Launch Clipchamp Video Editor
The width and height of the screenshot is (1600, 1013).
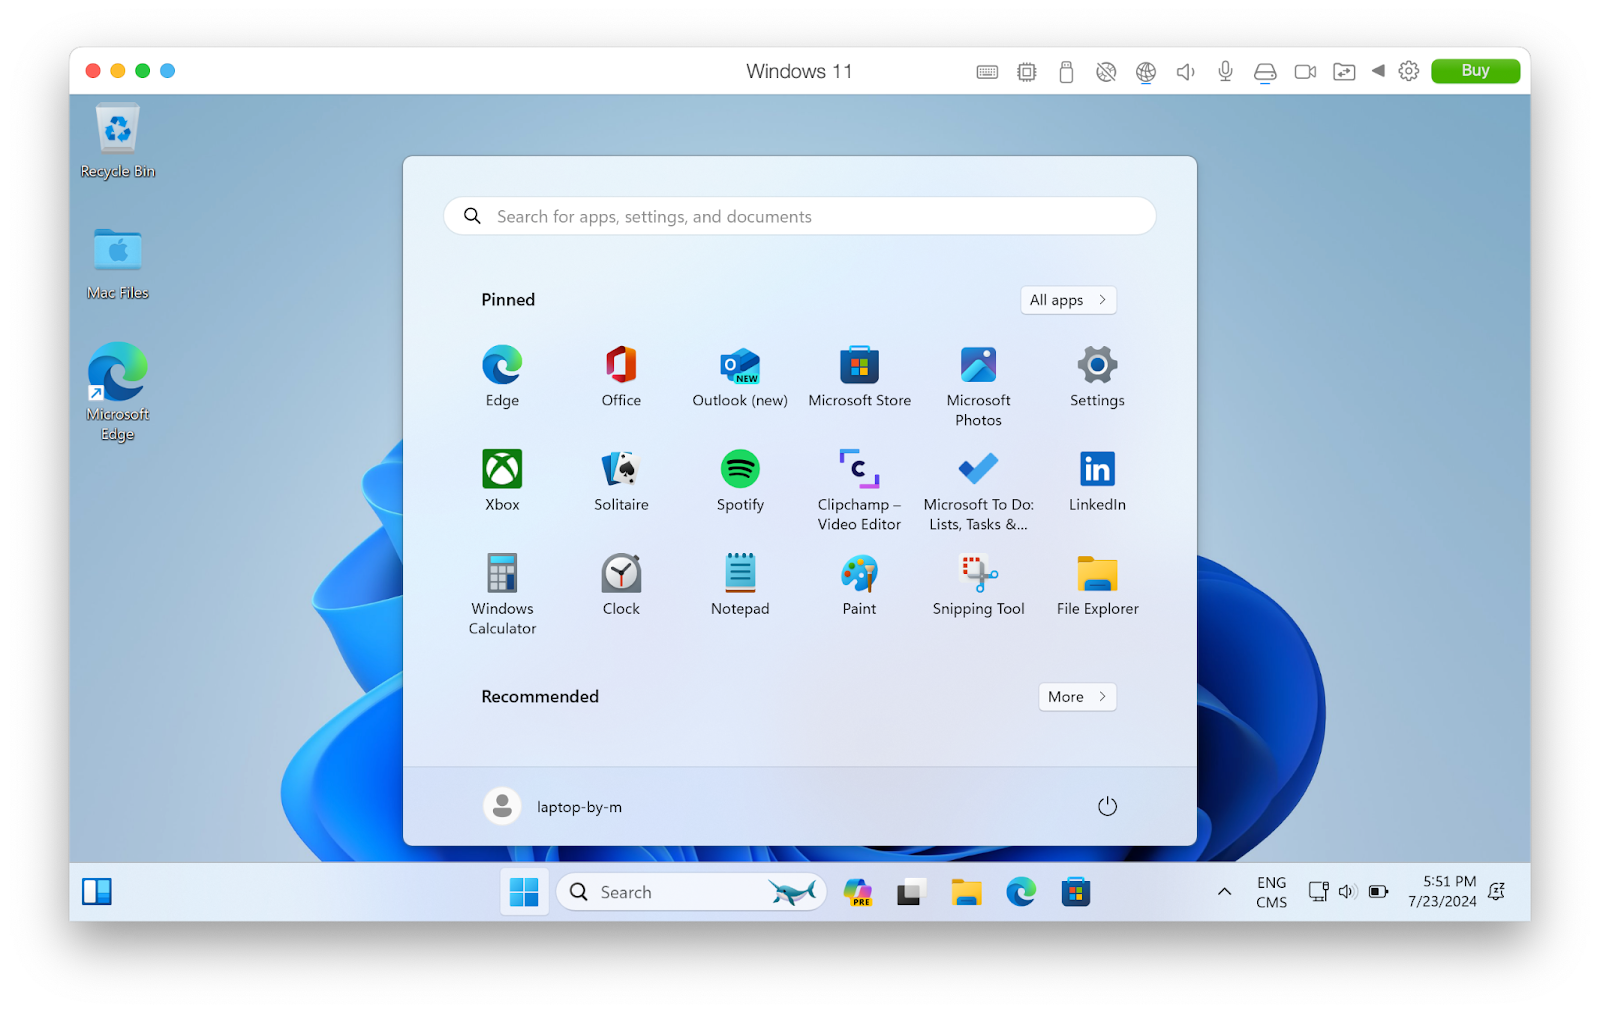coord(858,470)
